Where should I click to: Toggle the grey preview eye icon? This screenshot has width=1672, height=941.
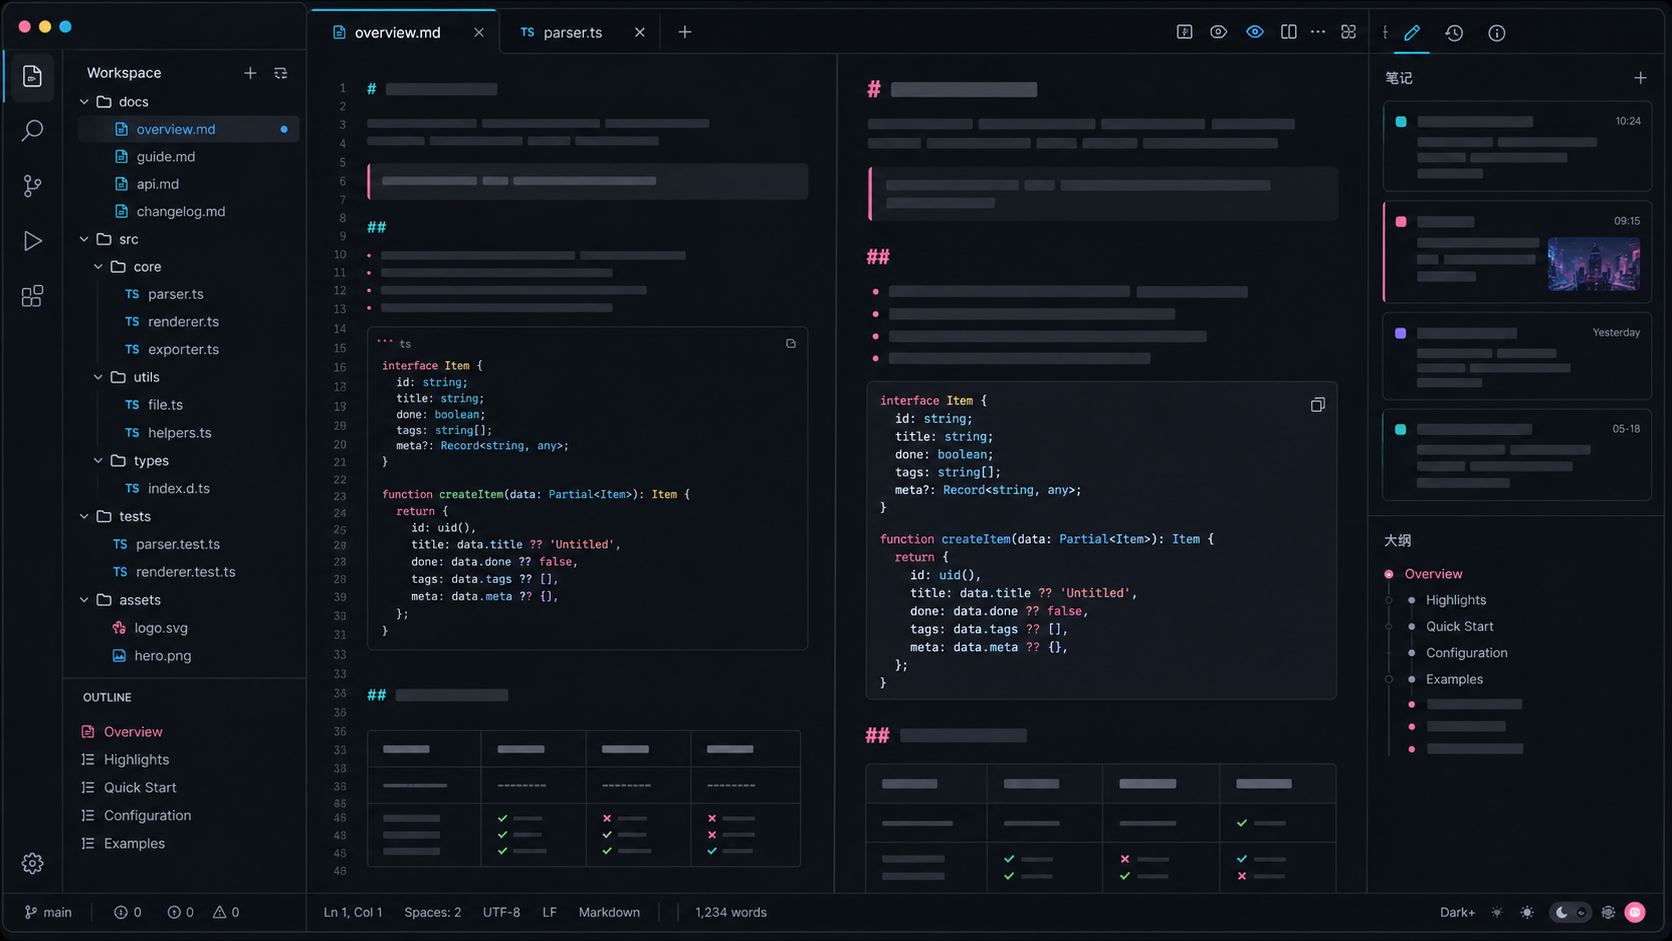1218,32
